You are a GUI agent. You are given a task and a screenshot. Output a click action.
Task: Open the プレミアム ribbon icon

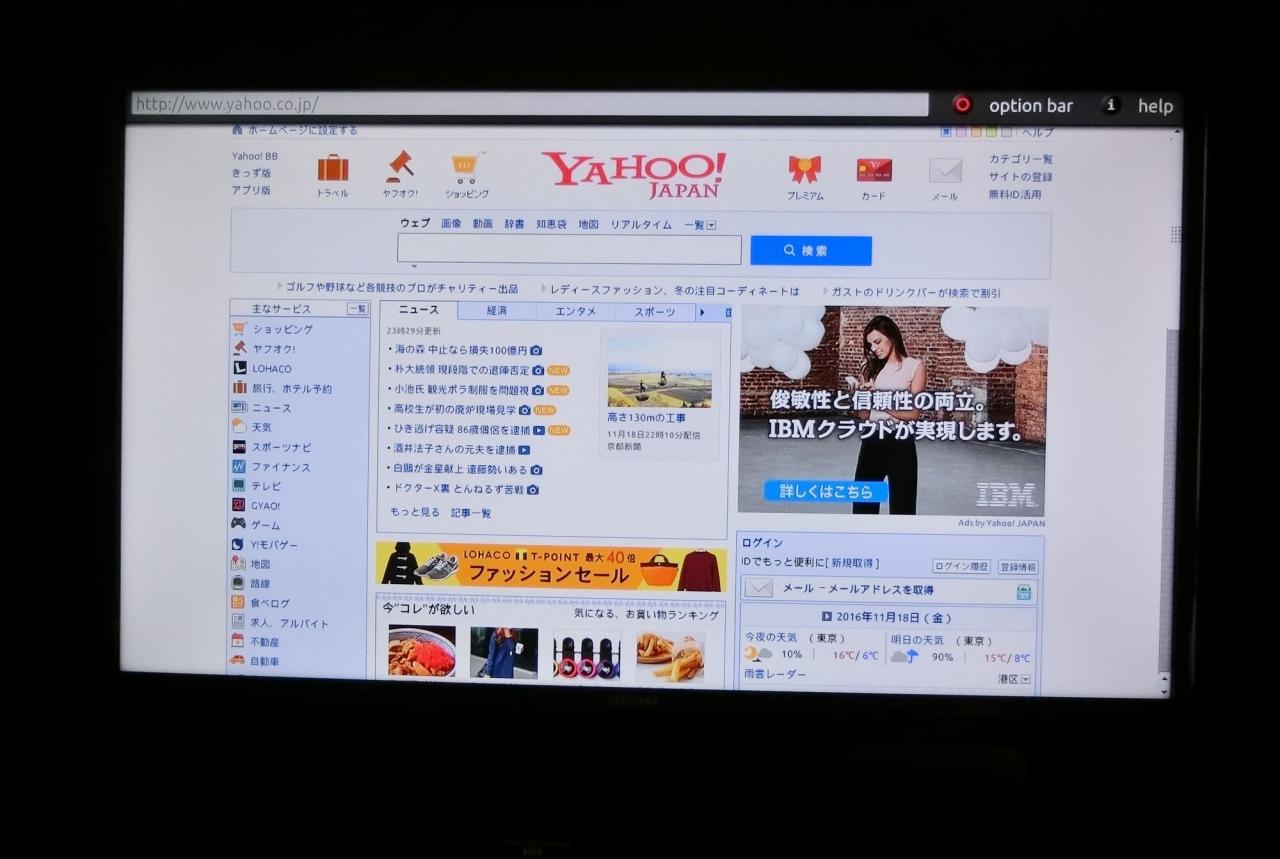coord(804,169)
